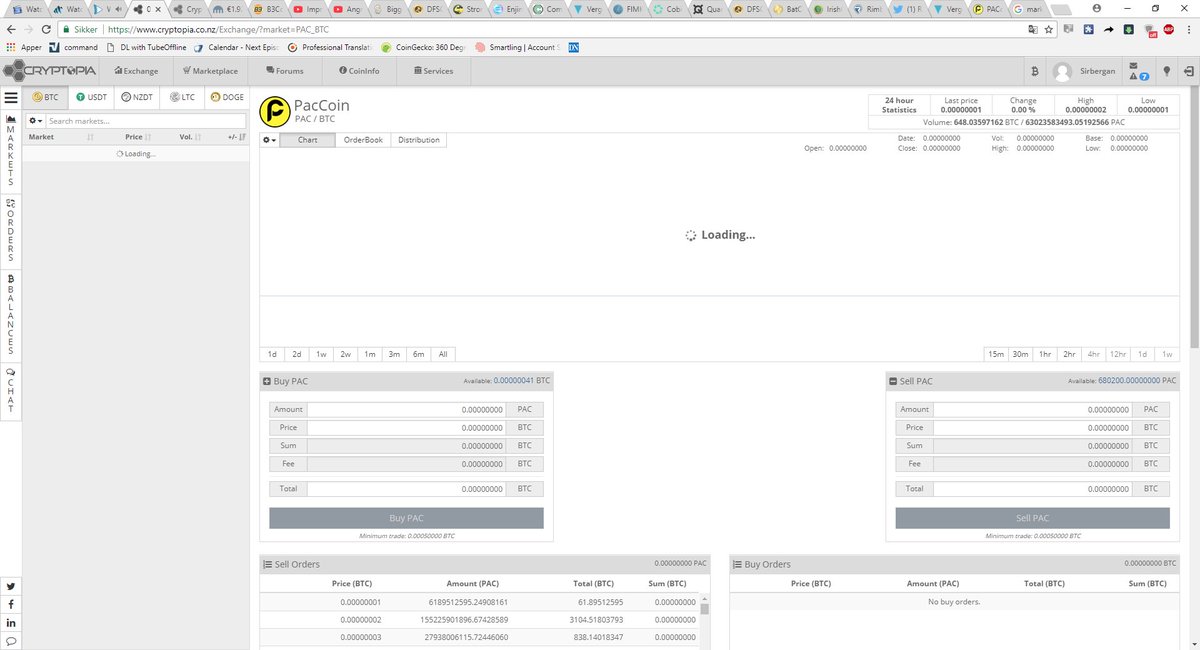Set chart range to 1w
This screenshot has height=650, width=1200.
pyautogui.click(x=321, y=354)
